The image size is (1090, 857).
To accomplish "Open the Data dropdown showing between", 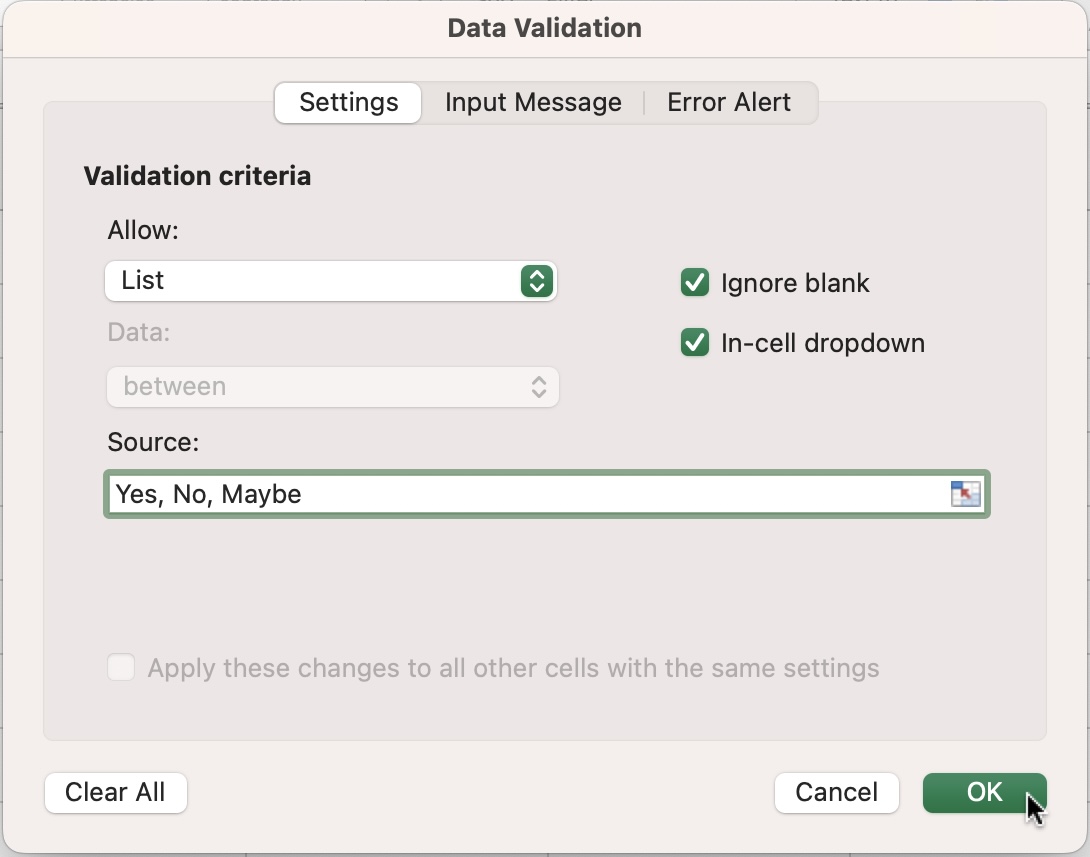I will 333,387.
